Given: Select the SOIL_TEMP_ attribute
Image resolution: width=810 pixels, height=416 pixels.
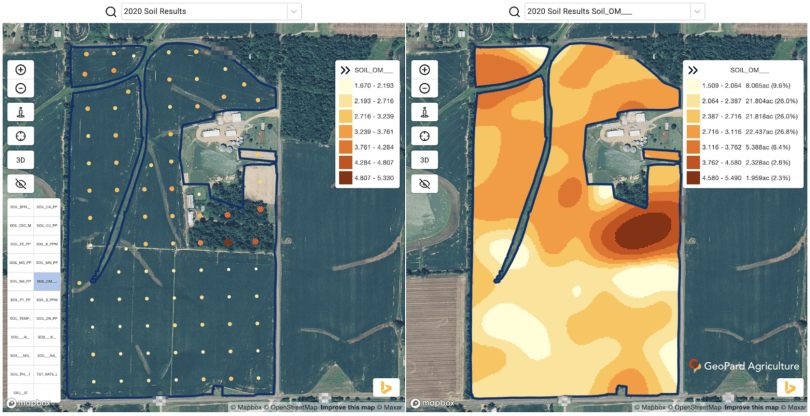Looking at the screenshot, I should (21, 319).
